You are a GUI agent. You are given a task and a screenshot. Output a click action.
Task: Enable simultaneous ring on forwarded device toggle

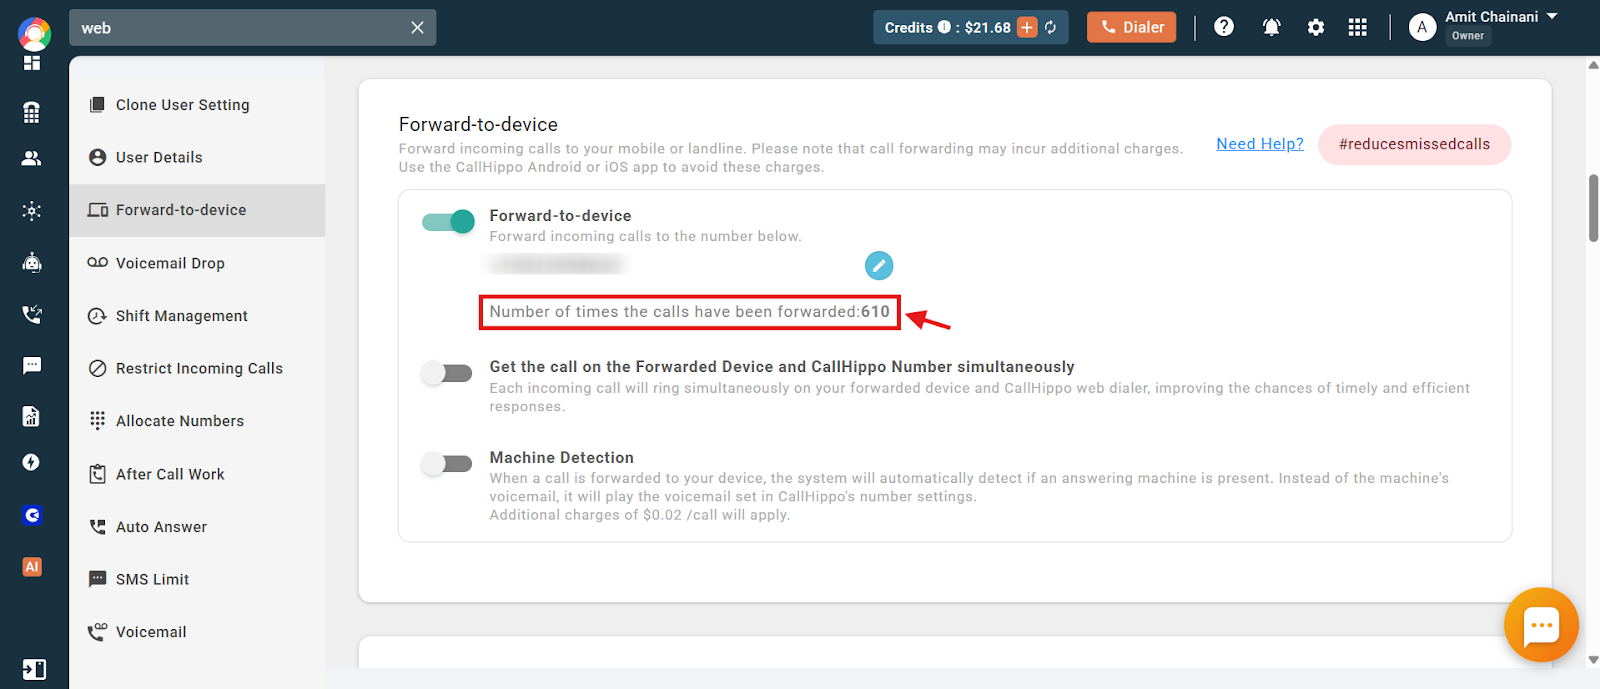[x=446, y=373]
